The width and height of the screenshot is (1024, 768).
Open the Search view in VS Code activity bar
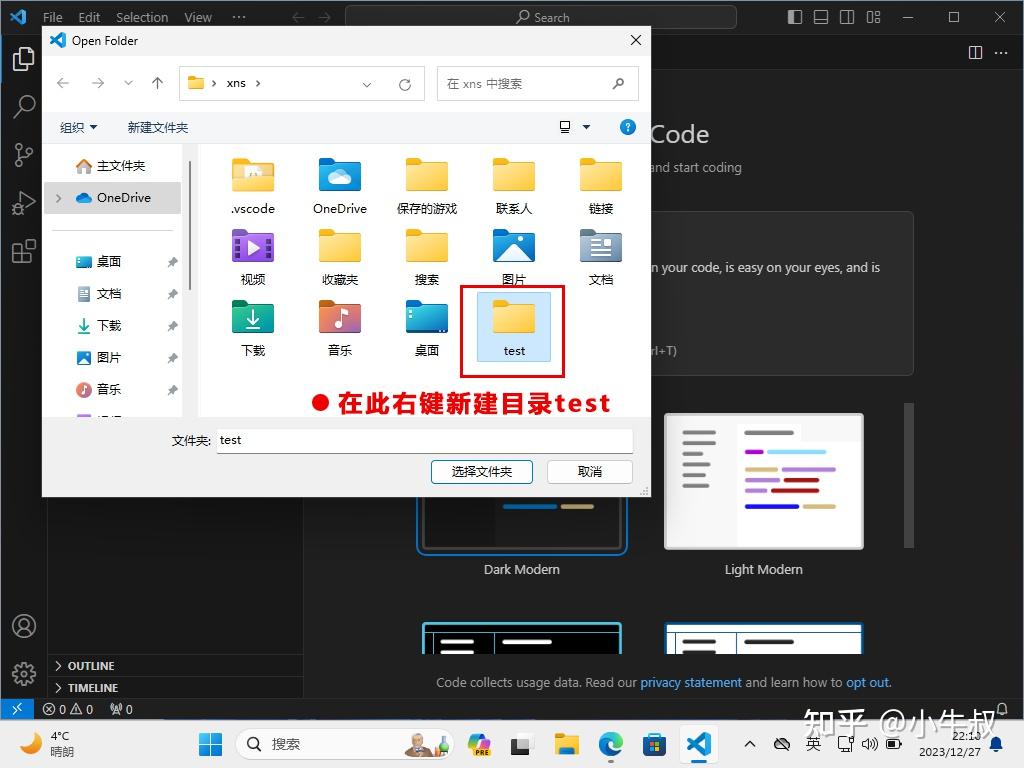(23, 106)
